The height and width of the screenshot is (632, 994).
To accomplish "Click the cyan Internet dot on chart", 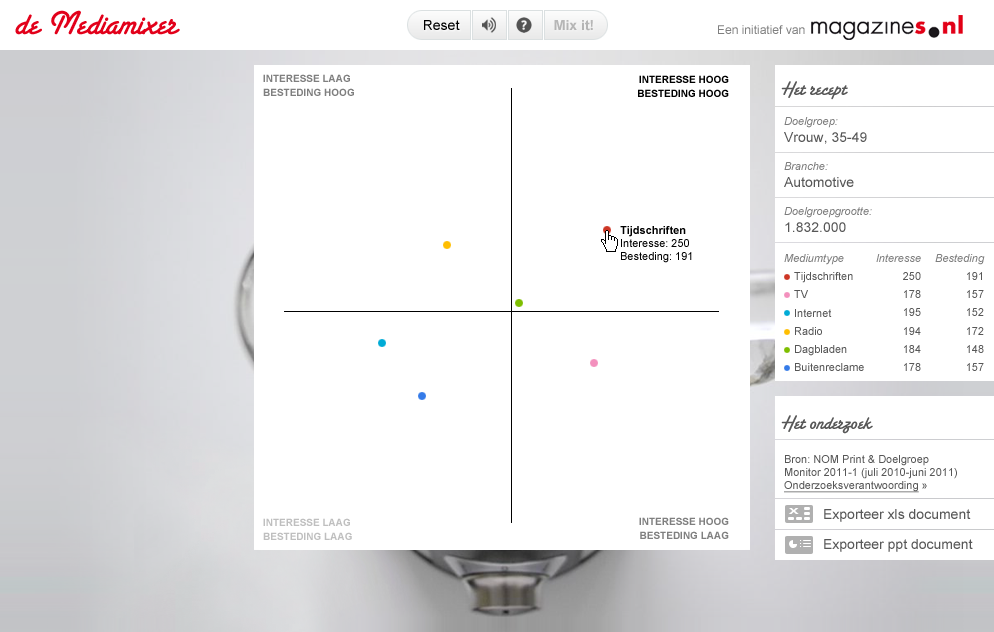I will click(x=382, y=343).
